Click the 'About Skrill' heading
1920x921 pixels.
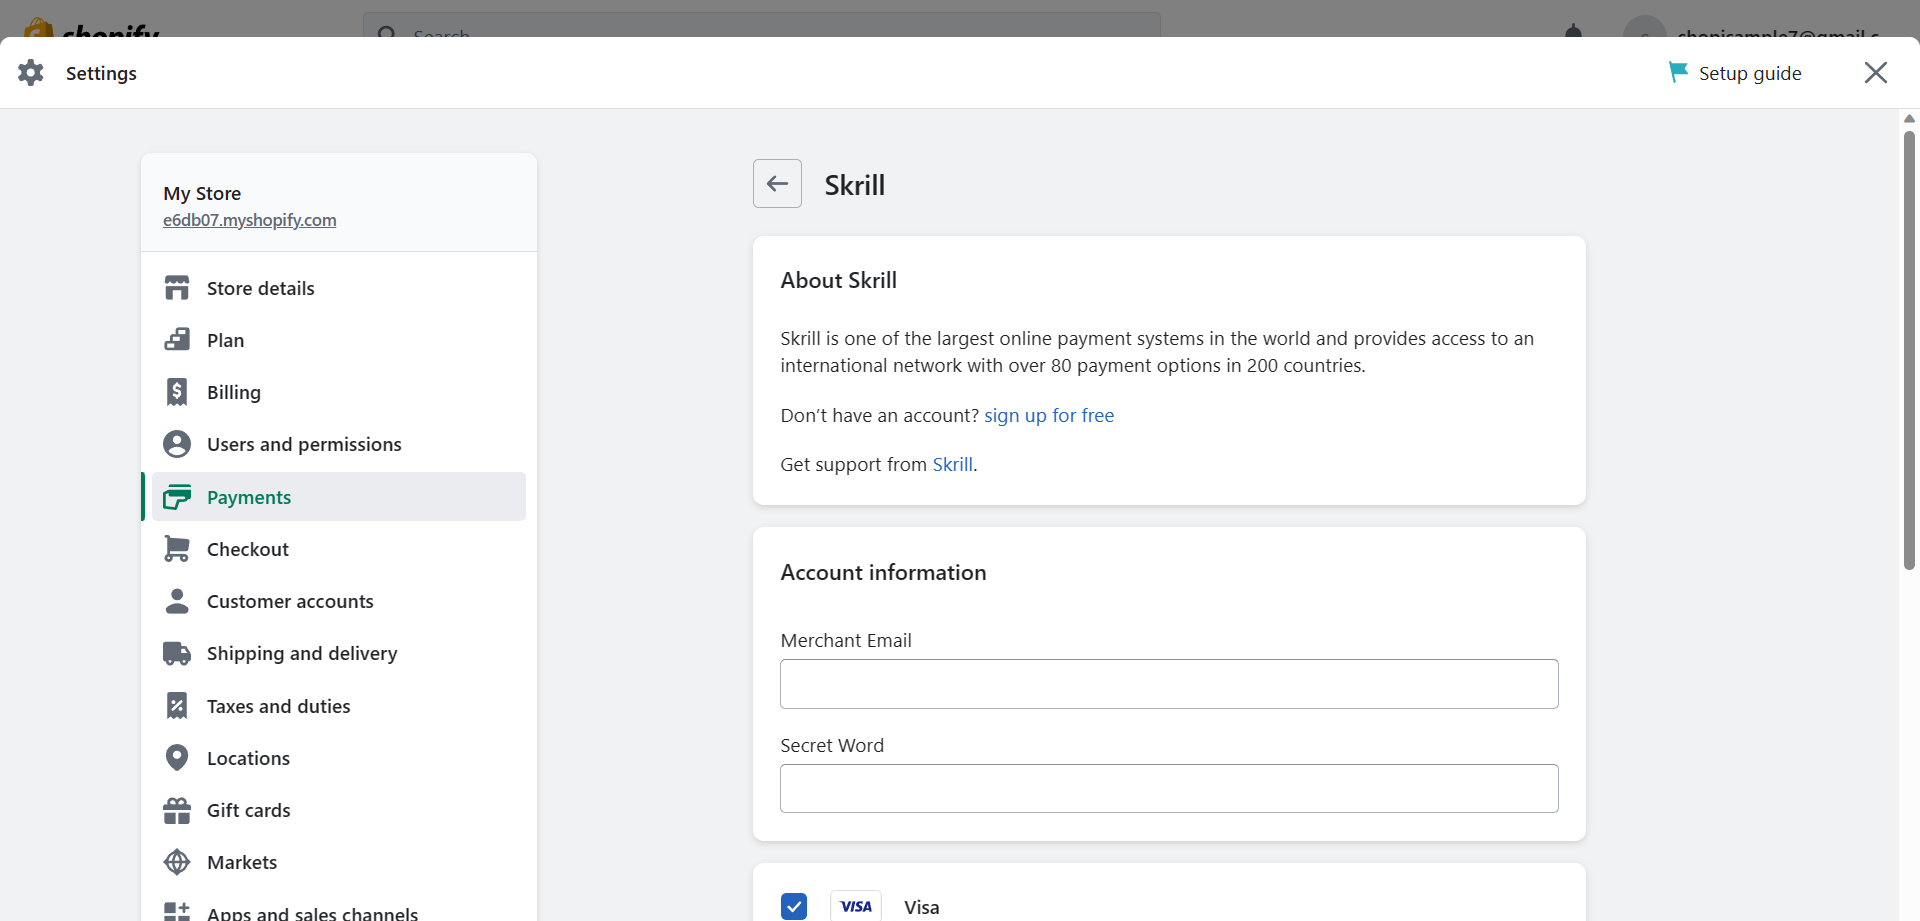(839, 280)
